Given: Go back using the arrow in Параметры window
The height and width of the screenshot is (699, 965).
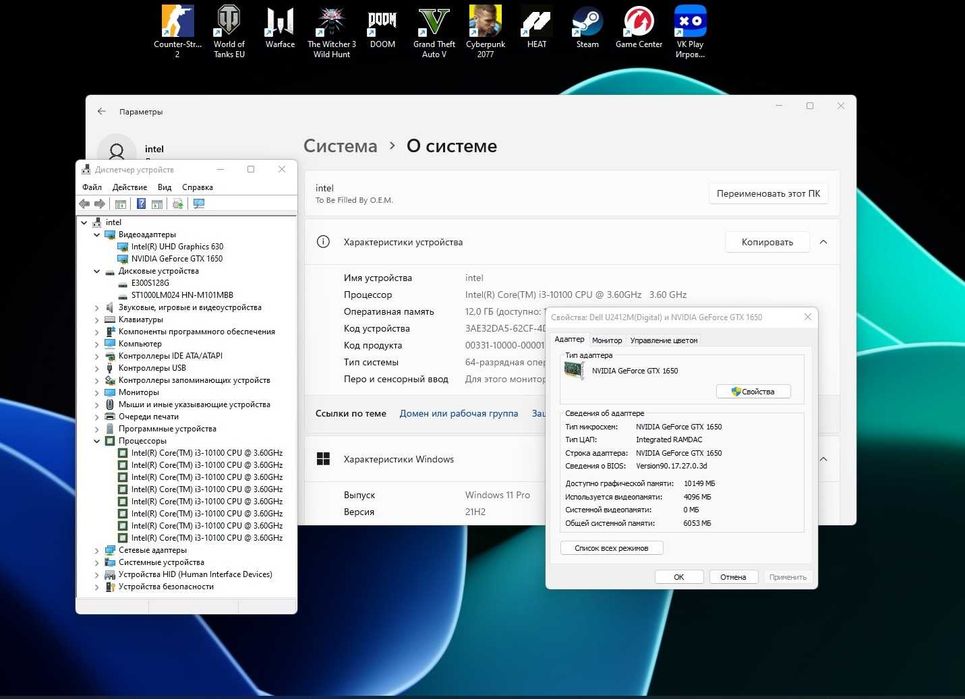Looking at the screenshot, I should [x=102, y=111].
